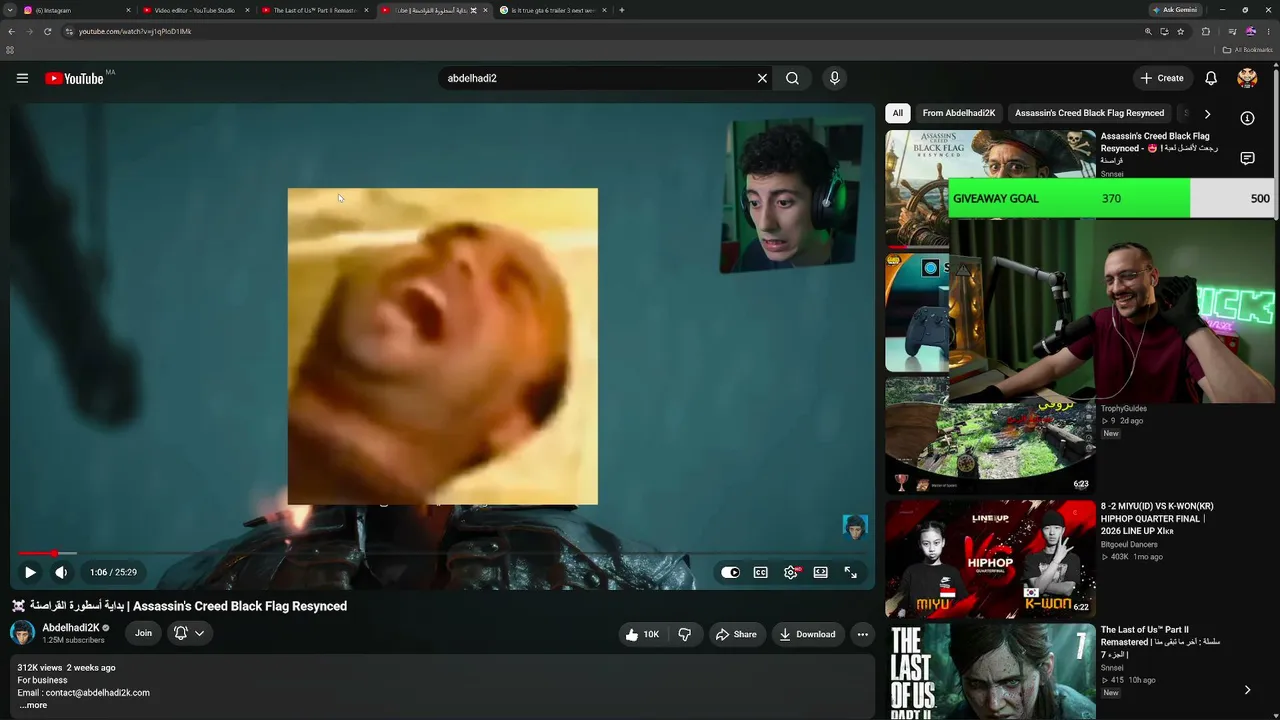Click the magnifier search button

coord(792,78)
